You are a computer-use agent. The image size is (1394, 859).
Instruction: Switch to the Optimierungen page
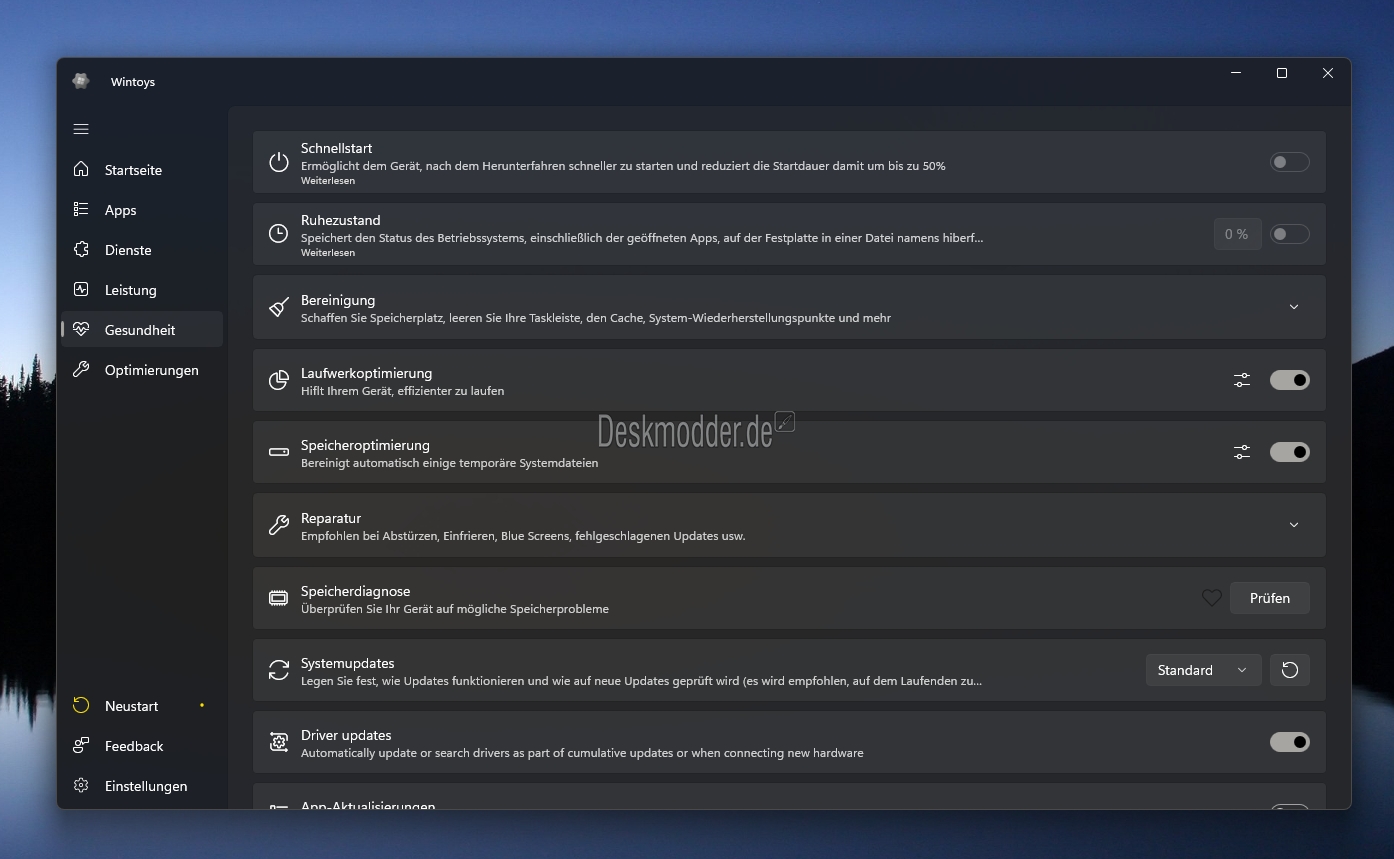point(151,370)
